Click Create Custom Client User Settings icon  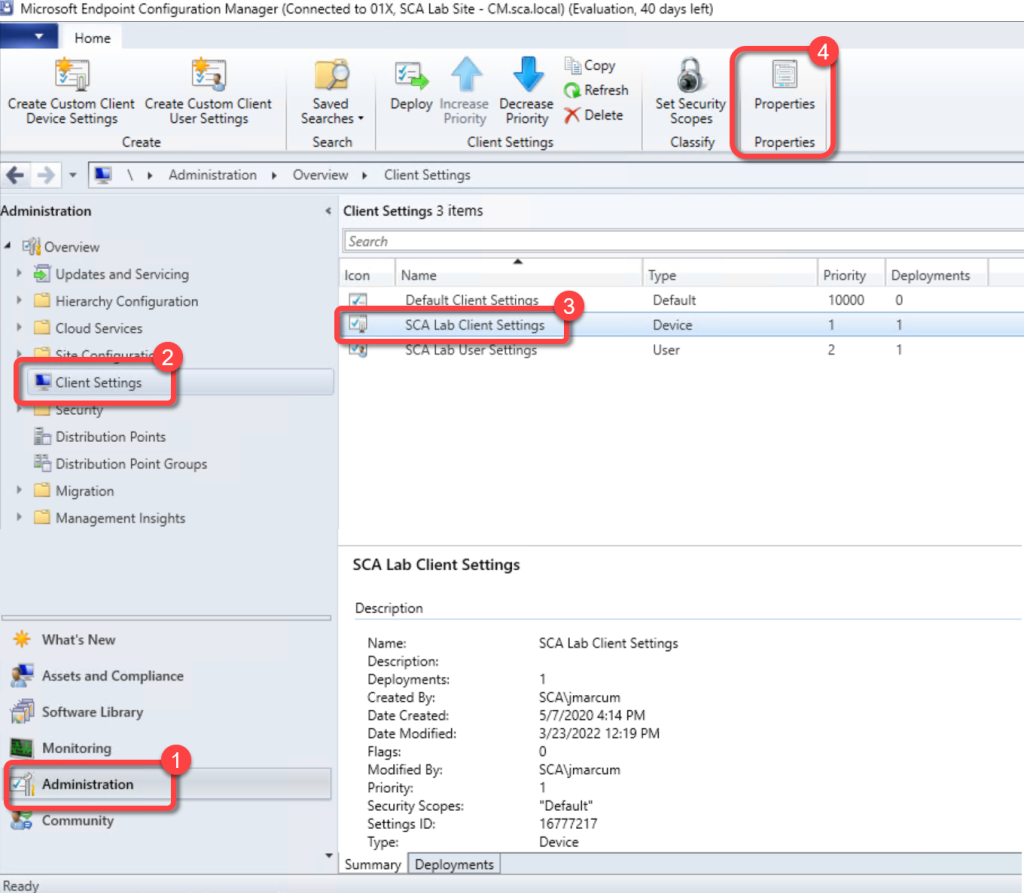pyautogui.click(x=208, y=76)
